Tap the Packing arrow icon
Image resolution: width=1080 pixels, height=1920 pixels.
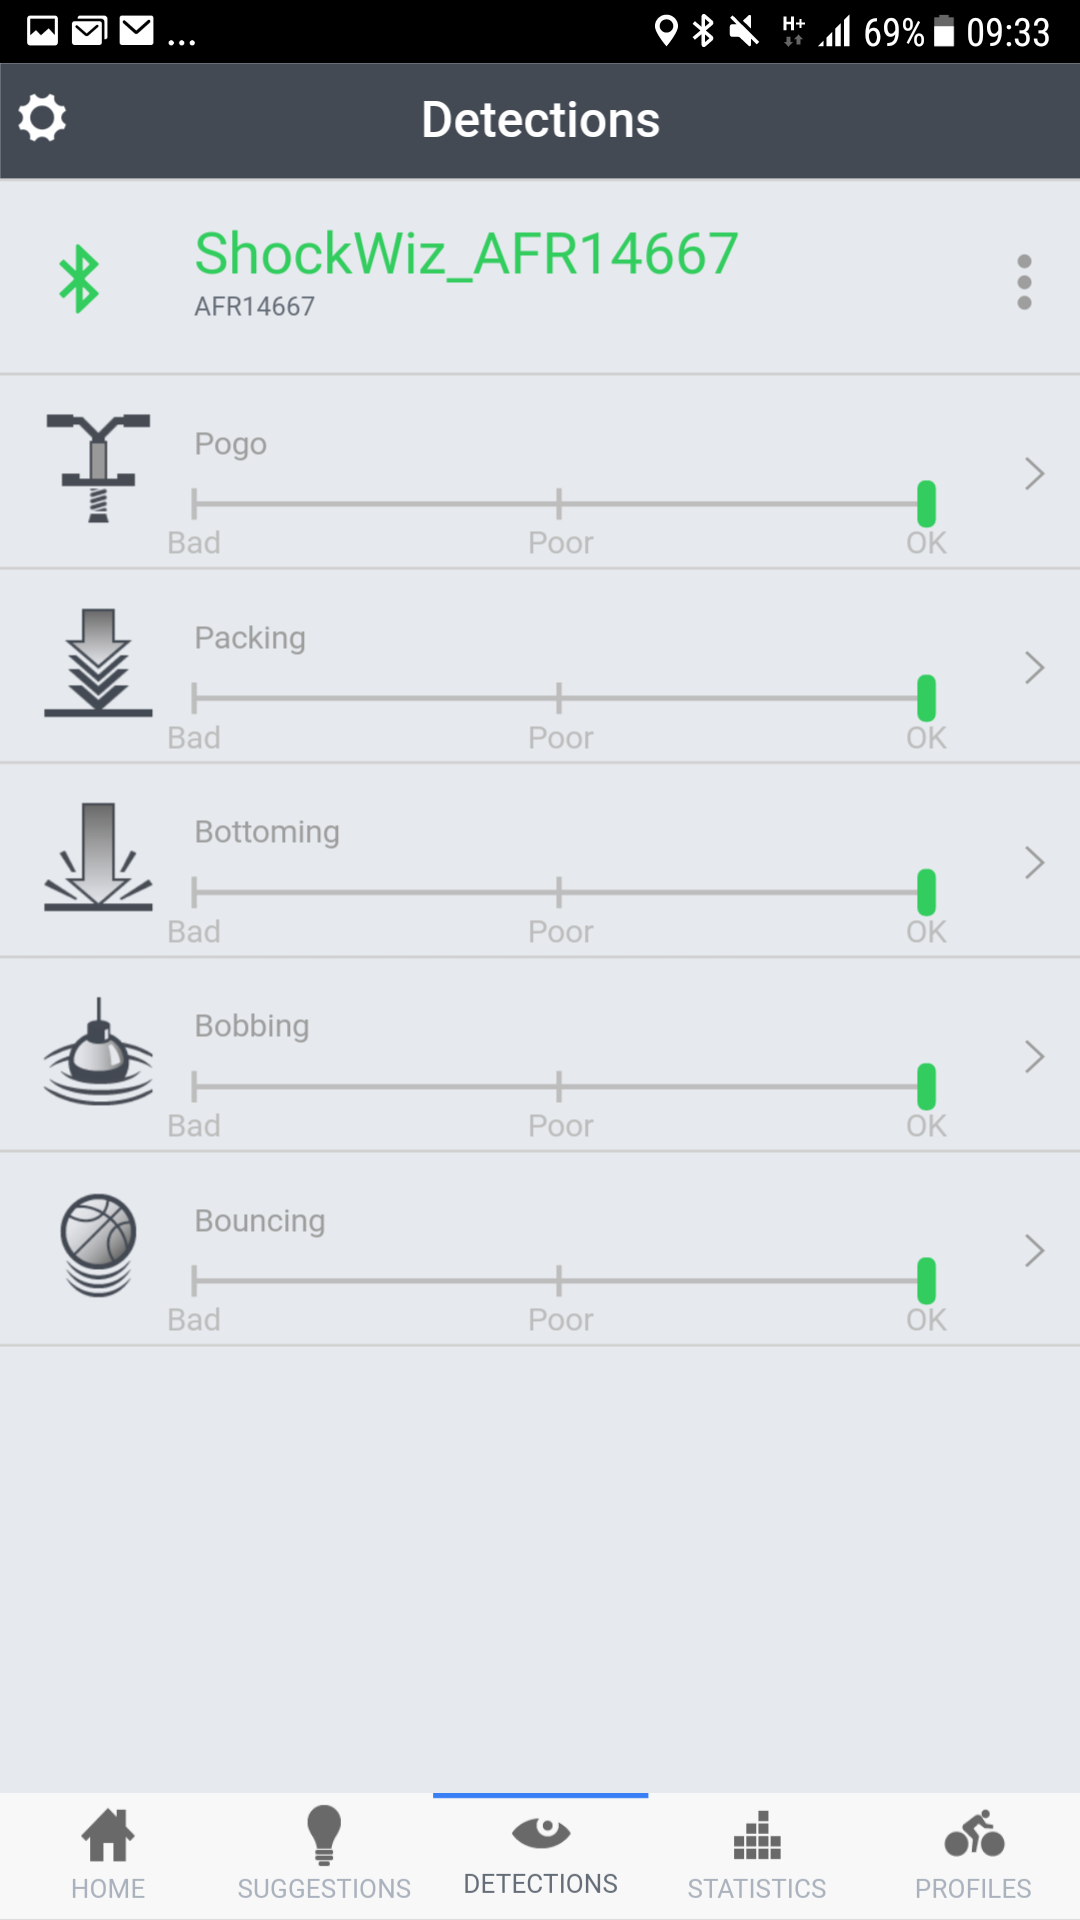pos(98,662)
